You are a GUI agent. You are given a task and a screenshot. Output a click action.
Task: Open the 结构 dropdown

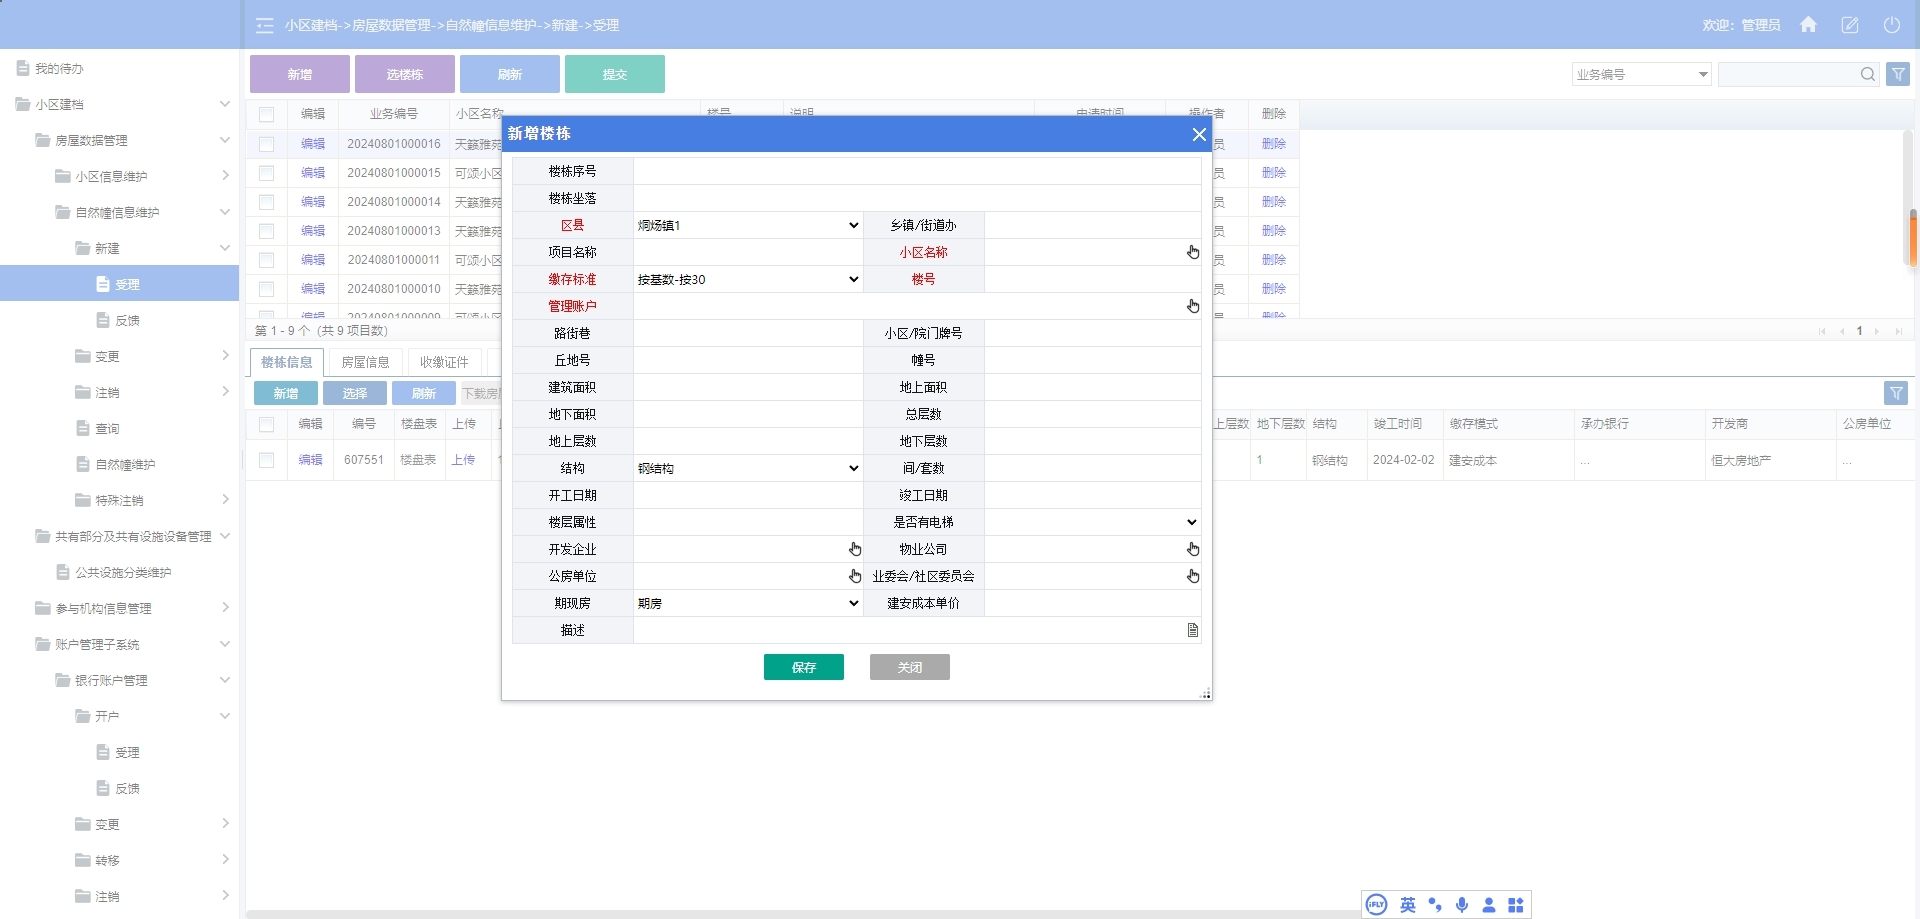pyautogui.click(x=748, y=468)
